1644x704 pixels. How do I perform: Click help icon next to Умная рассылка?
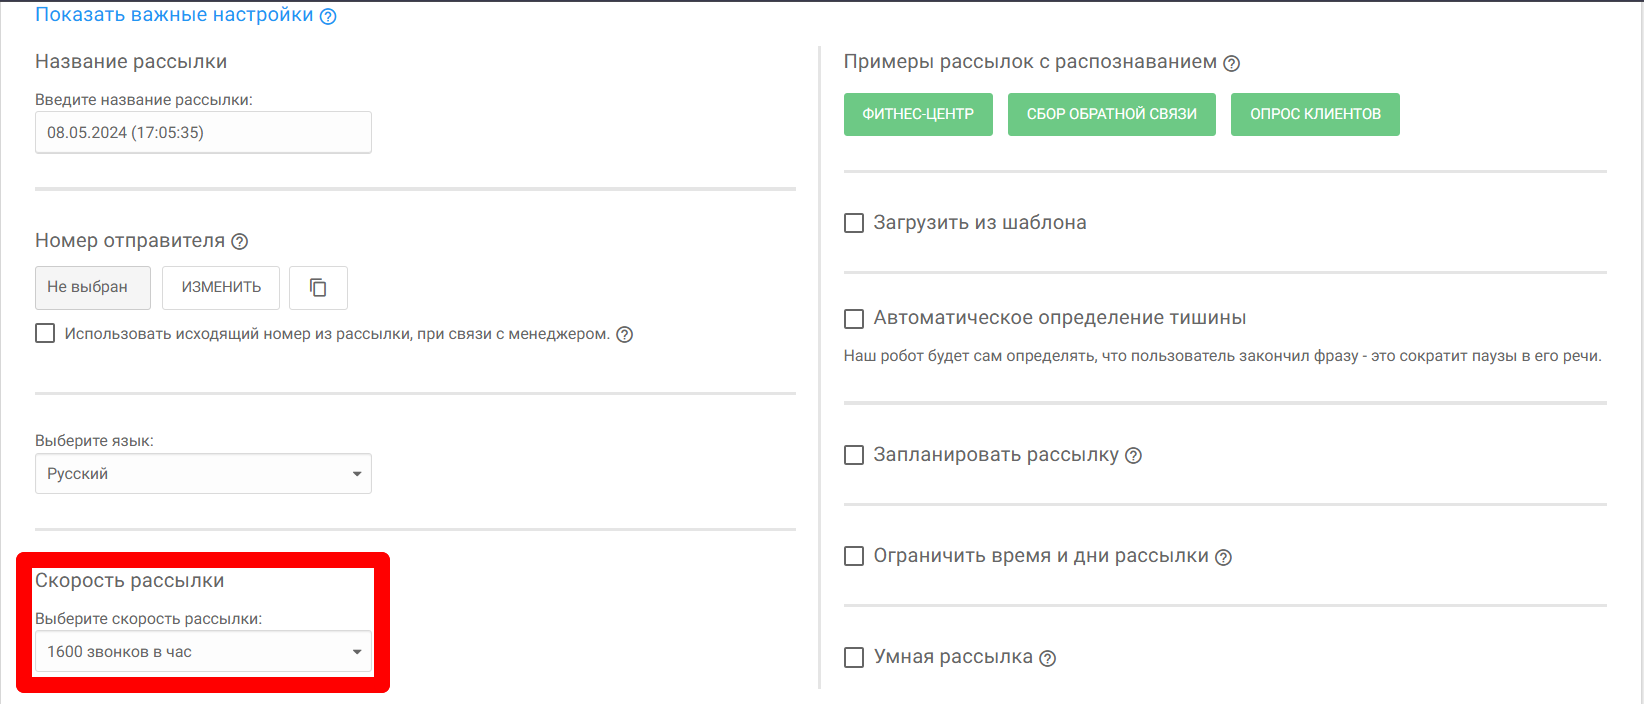click(x=1047, y=658)
